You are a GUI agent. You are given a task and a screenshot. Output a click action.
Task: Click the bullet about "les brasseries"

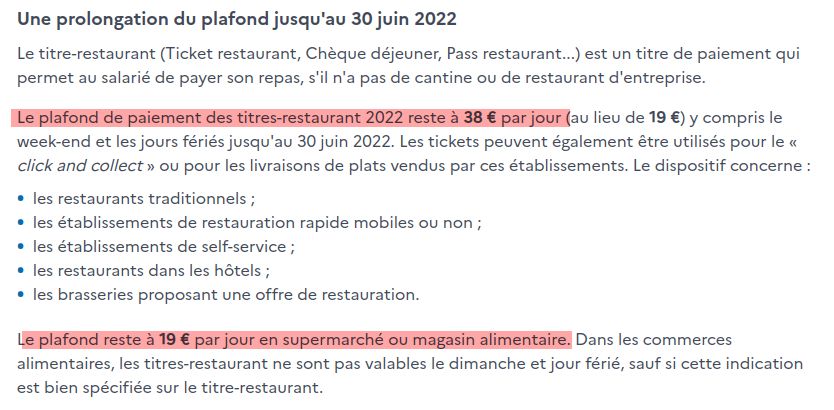226,294
